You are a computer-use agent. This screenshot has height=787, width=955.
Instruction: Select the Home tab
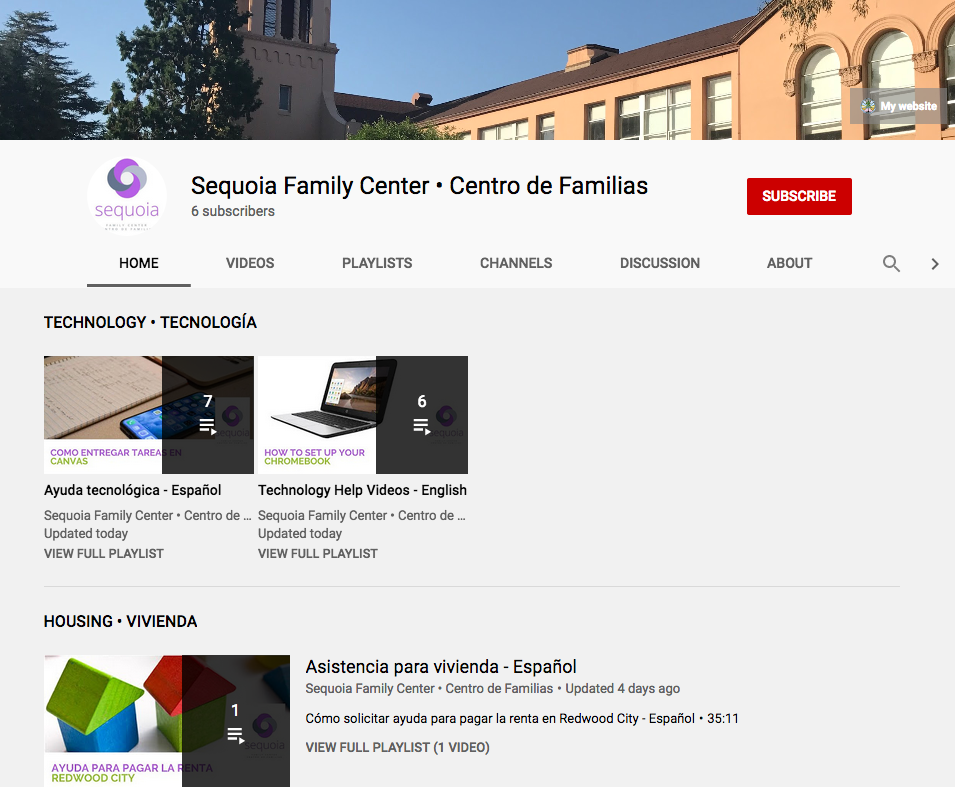pyautogui.click(x=139, y=263)
